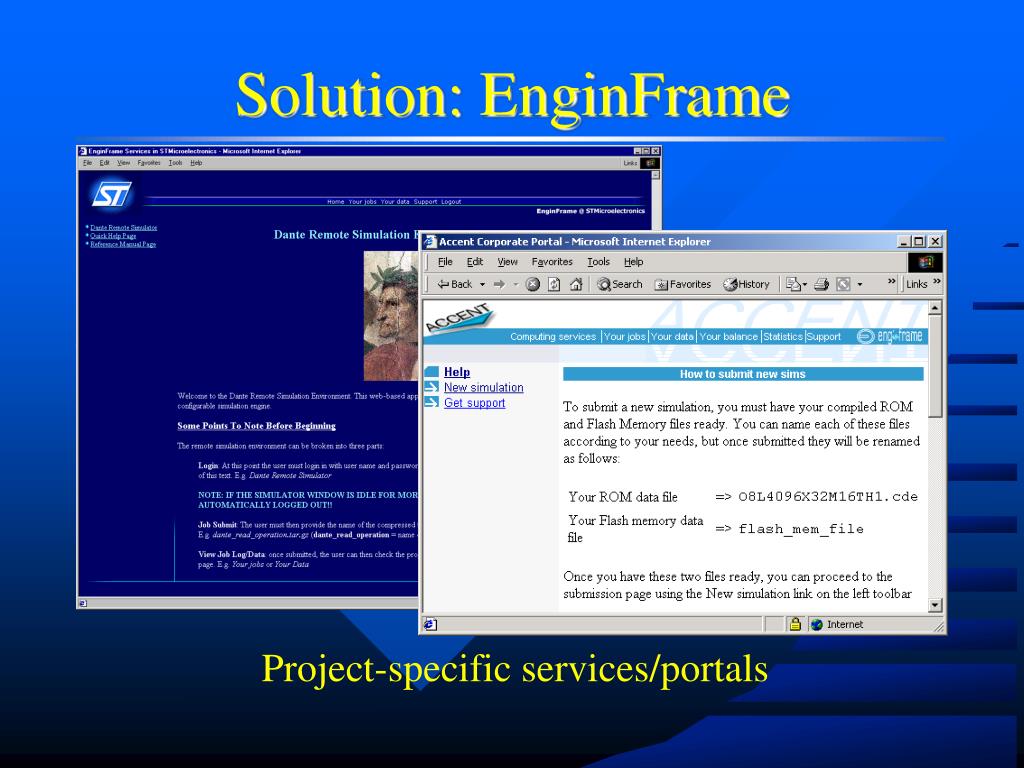The width and height of the screenshot is (1024, 768).
Task: Open Your jobs in Accent nav bar
Action: click(624, 336)
